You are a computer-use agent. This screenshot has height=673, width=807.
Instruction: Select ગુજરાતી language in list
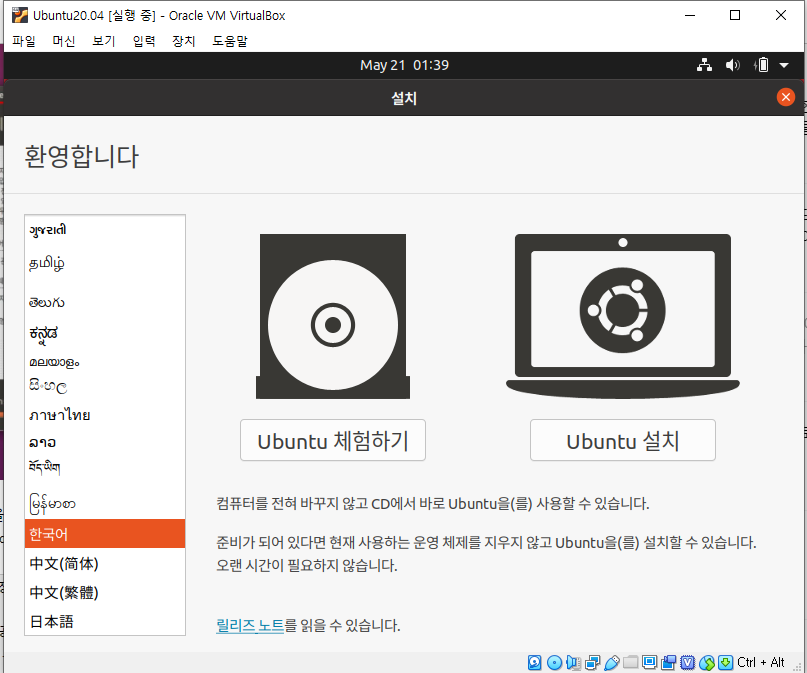105,230
